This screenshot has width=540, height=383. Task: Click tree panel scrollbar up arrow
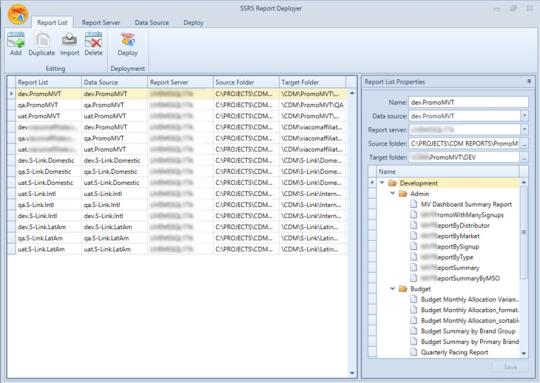524,182
